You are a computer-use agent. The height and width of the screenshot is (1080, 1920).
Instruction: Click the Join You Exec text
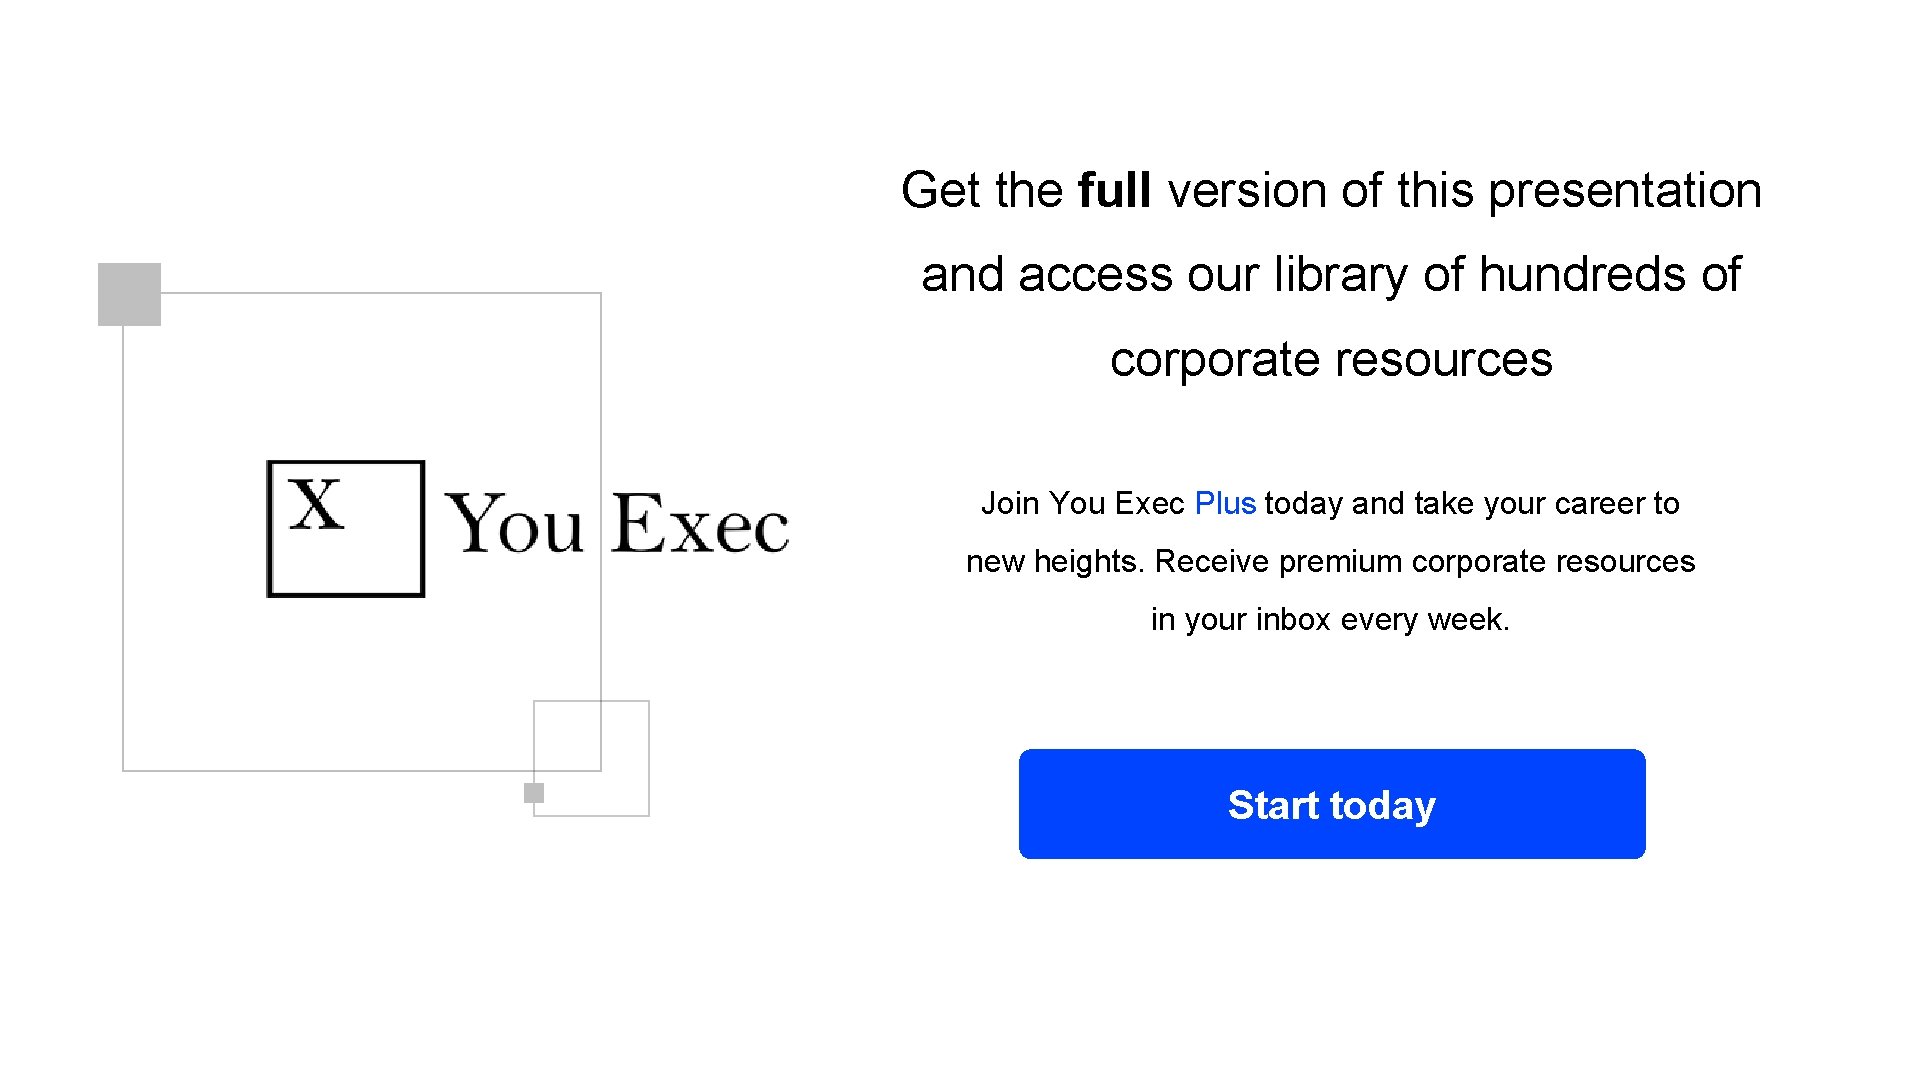1083,503
